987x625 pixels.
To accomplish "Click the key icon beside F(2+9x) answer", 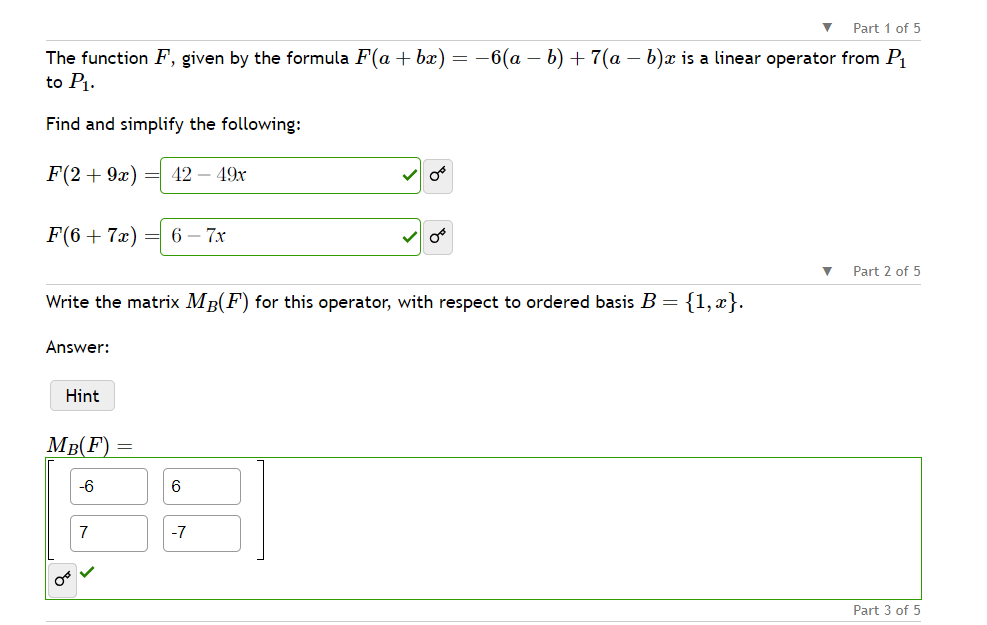I will pyautogui.click(x=437, y=175).
